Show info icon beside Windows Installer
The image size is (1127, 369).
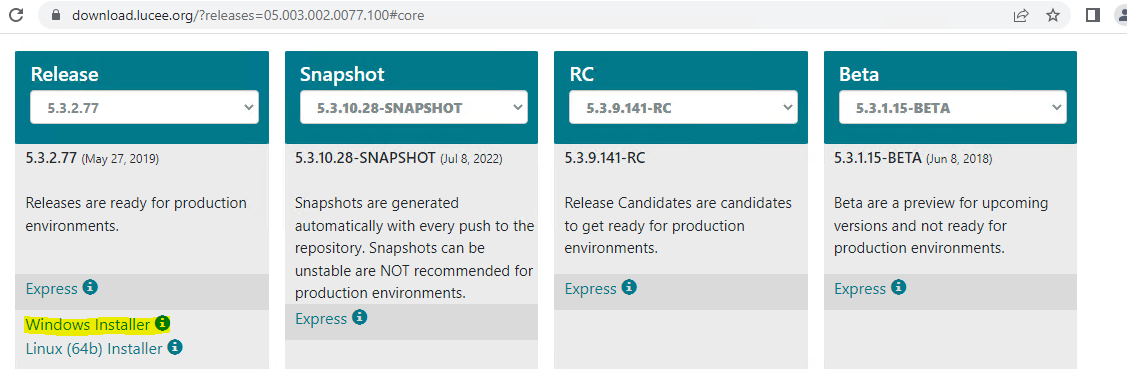tap(163, 324)
